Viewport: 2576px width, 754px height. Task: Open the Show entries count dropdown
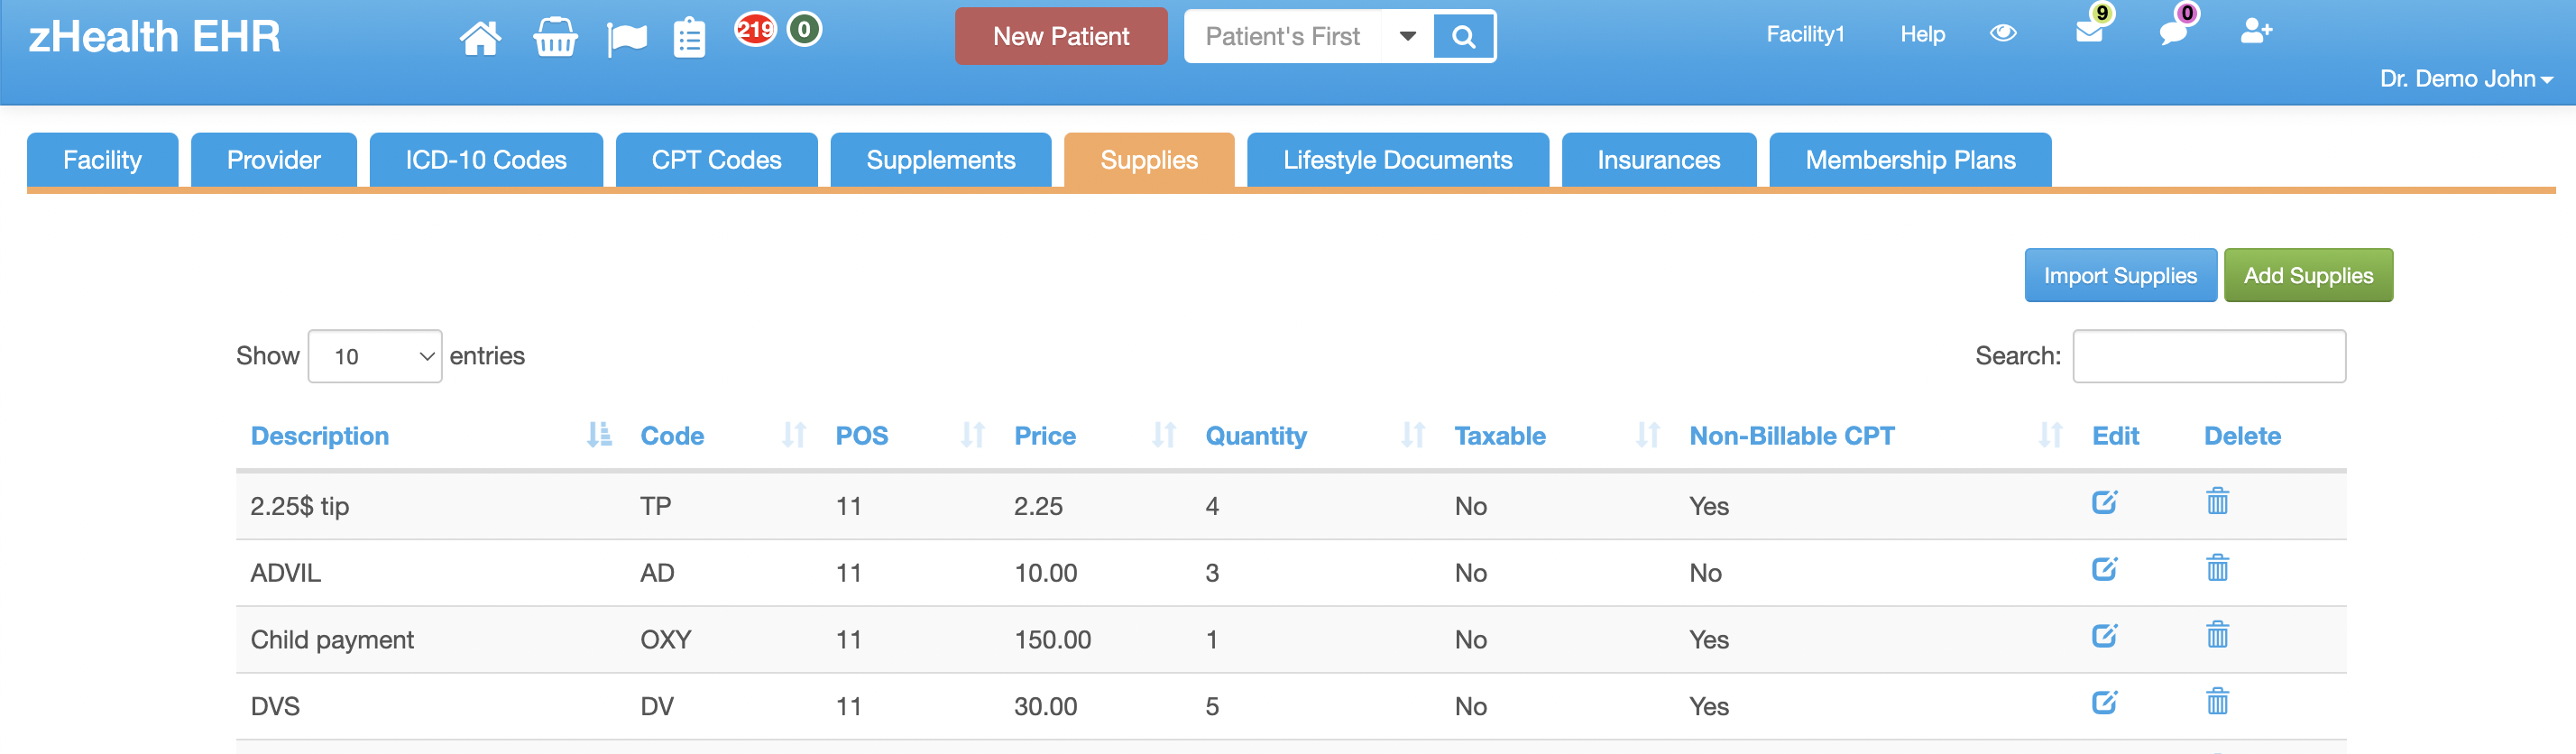375,356
